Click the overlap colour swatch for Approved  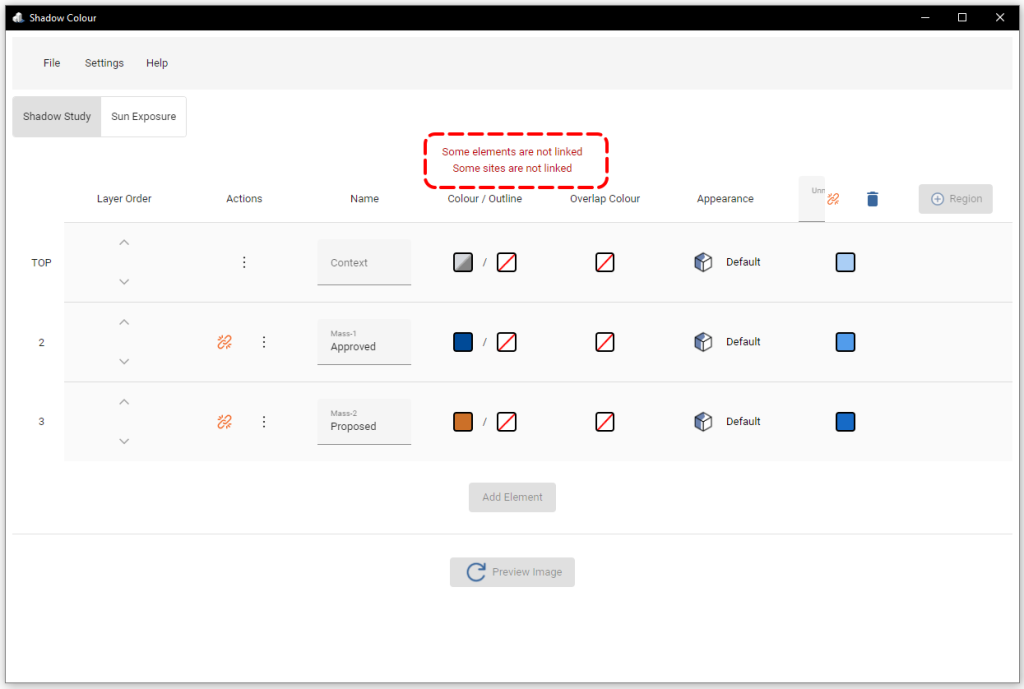(604, 341)
